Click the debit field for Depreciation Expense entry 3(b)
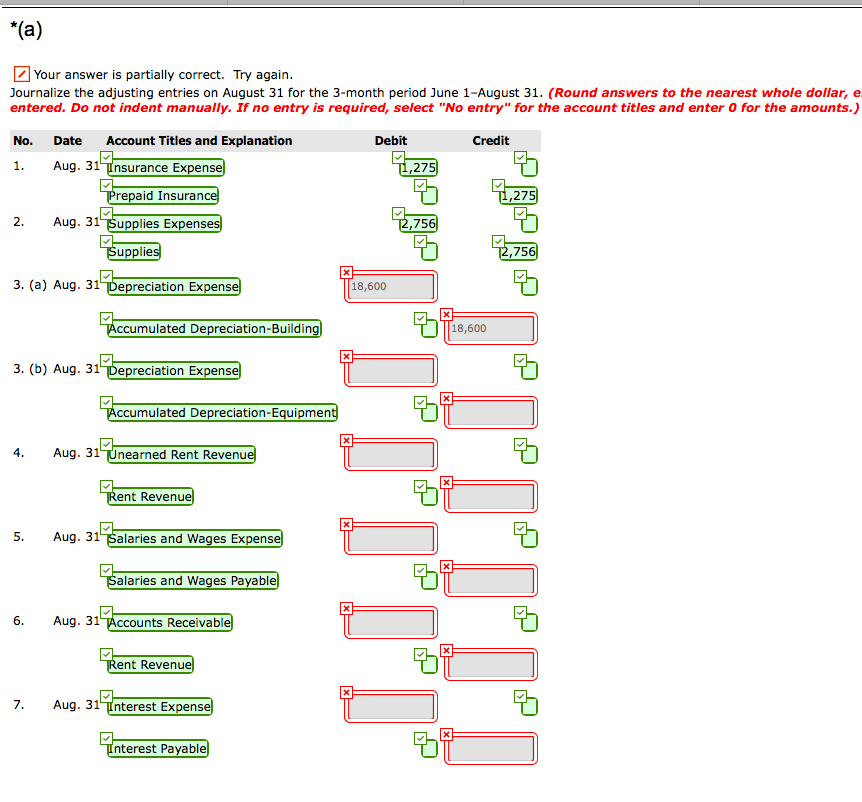862x802 pixels. pos(391,371)
